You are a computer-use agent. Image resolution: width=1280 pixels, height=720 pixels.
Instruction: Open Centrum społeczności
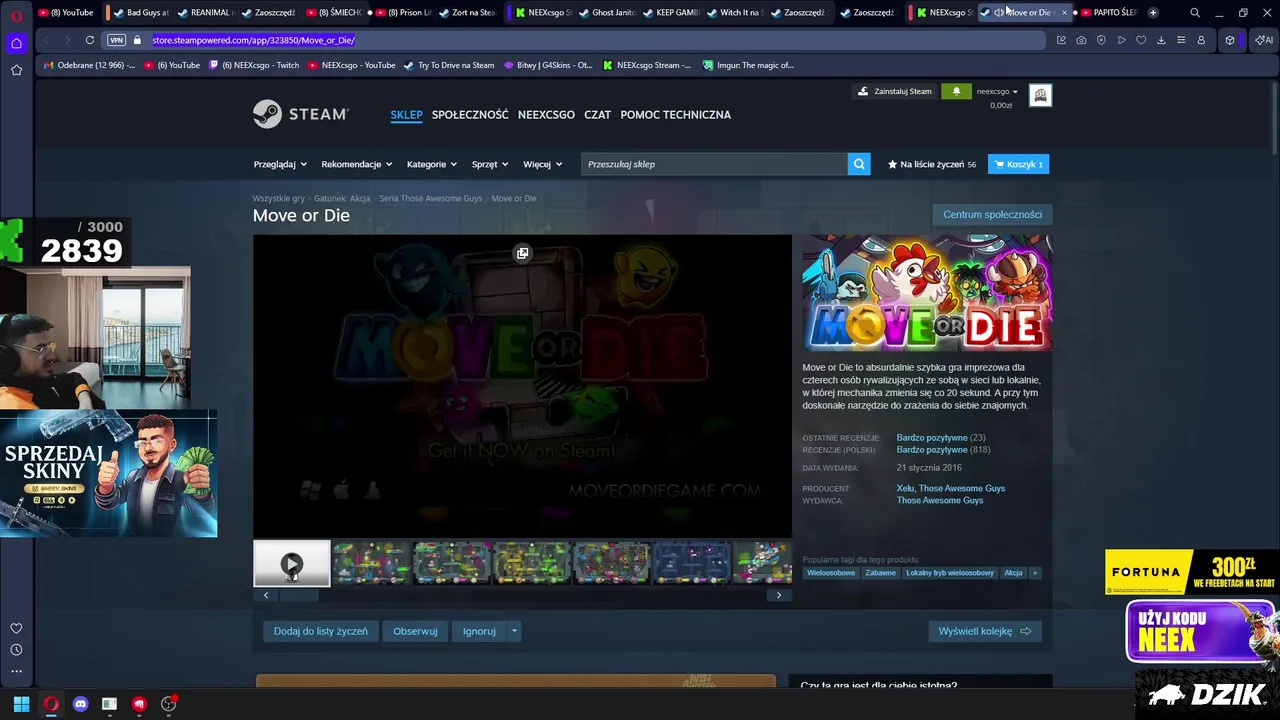992,214
